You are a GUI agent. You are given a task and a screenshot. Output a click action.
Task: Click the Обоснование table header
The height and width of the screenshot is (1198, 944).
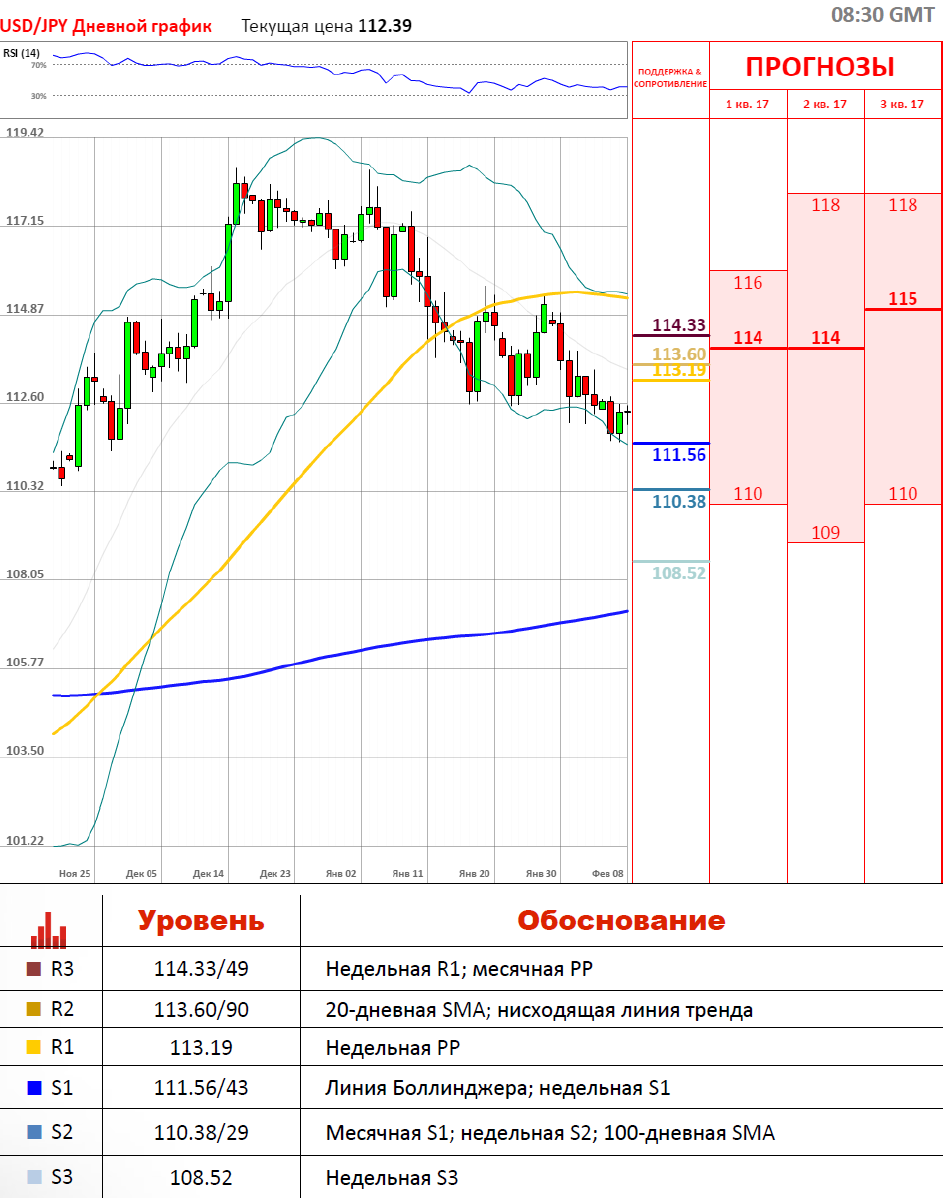point(622,921)
